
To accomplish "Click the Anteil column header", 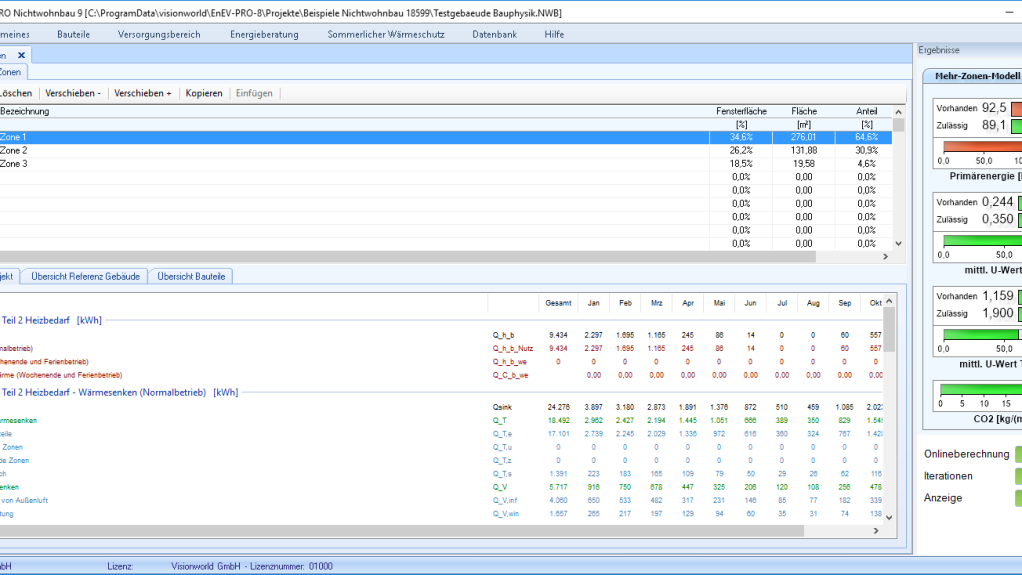I will 866,111.
